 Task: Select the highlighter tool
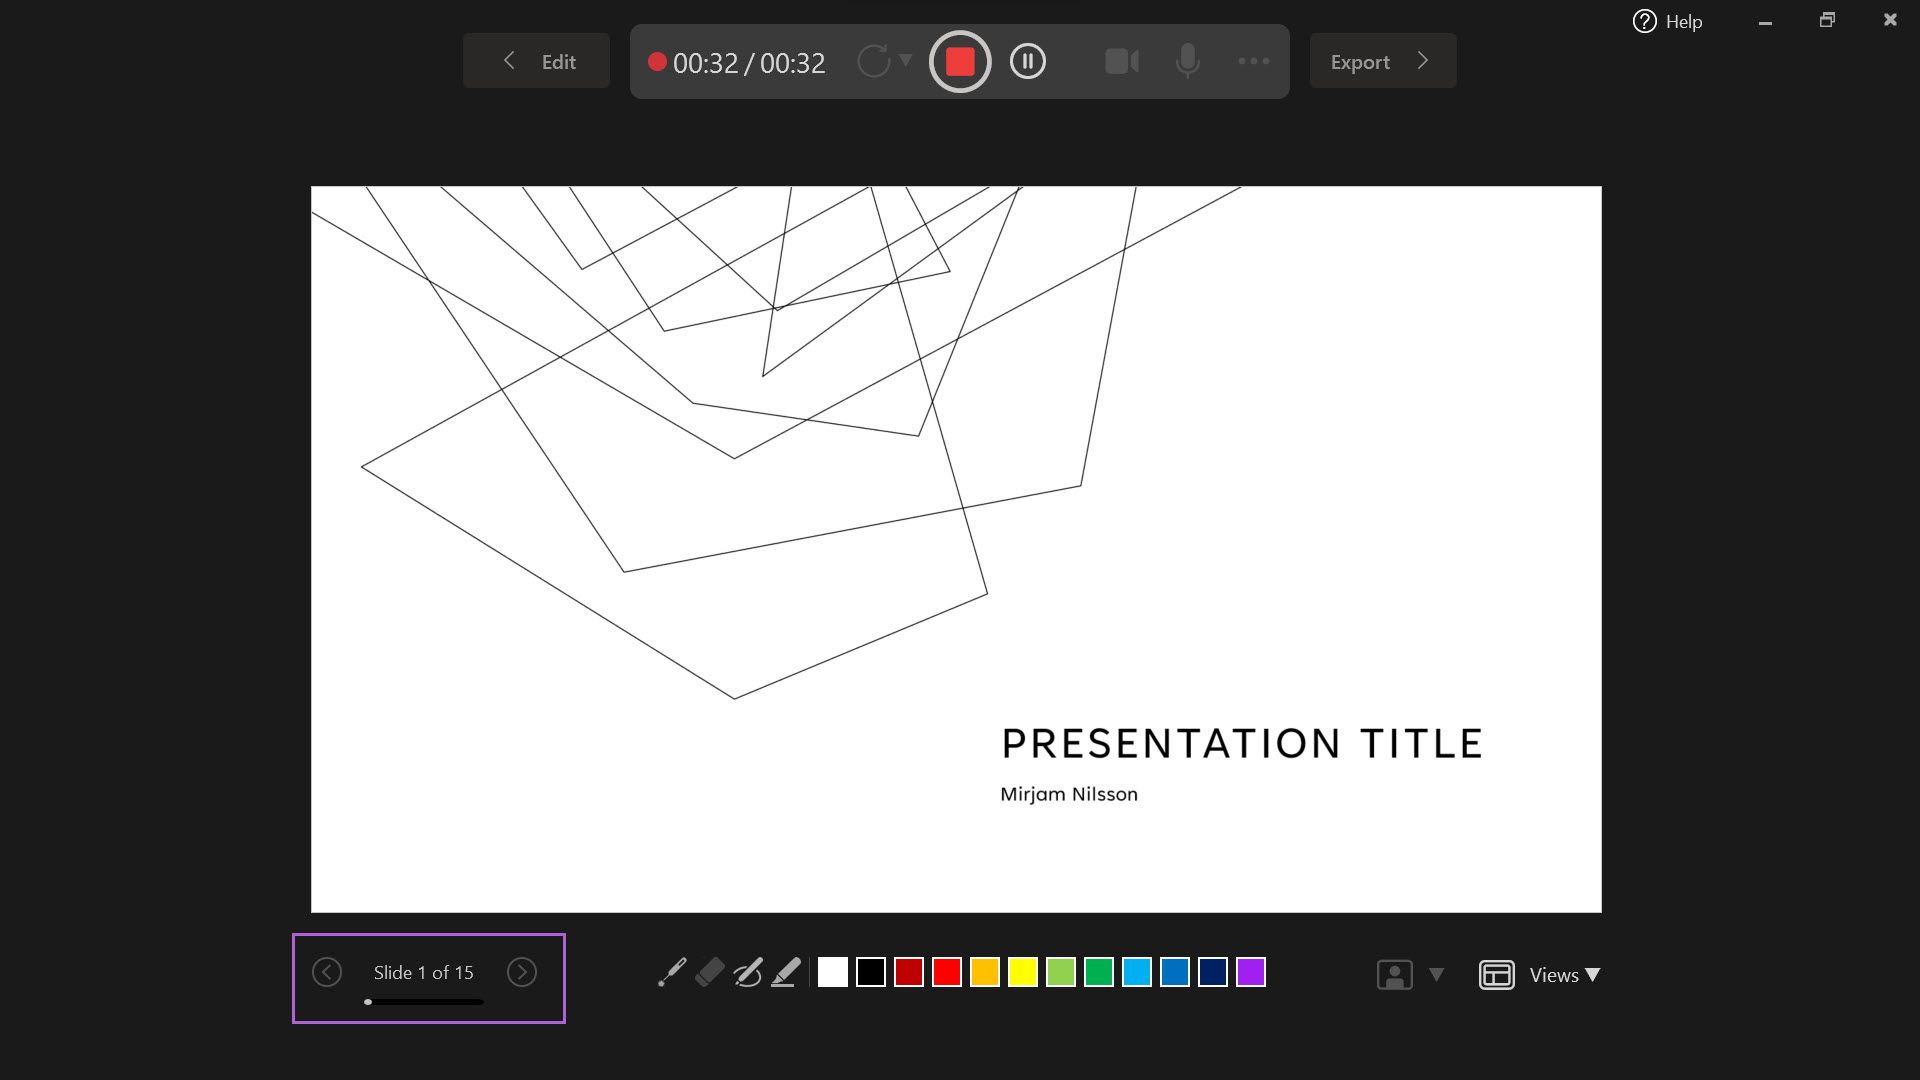787,972
